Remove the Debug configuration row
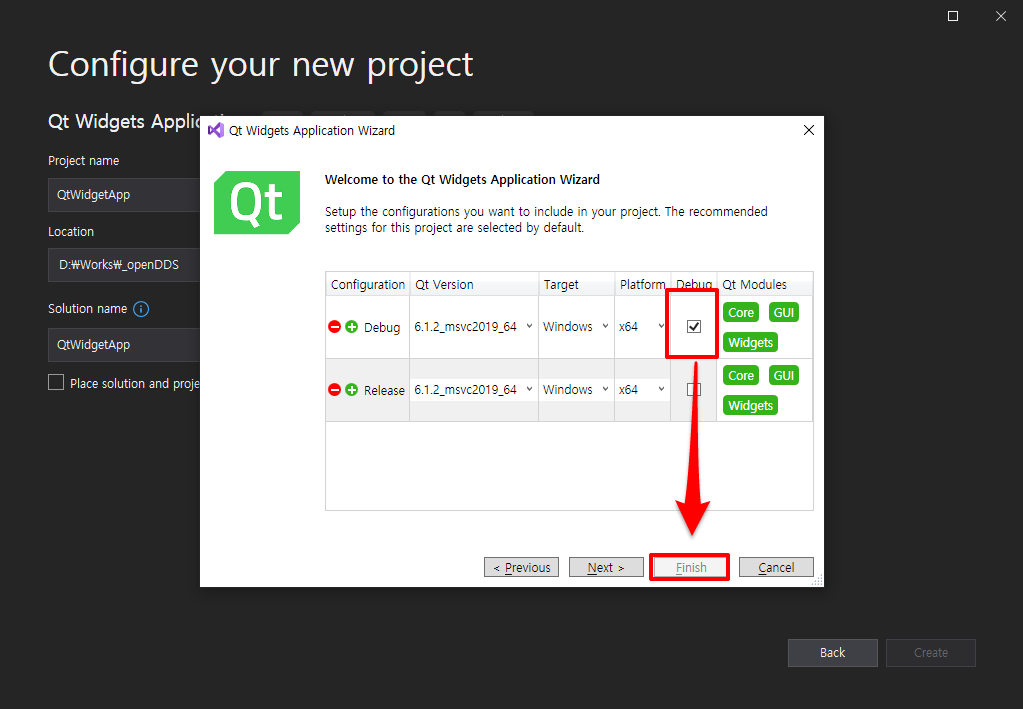 335,327
